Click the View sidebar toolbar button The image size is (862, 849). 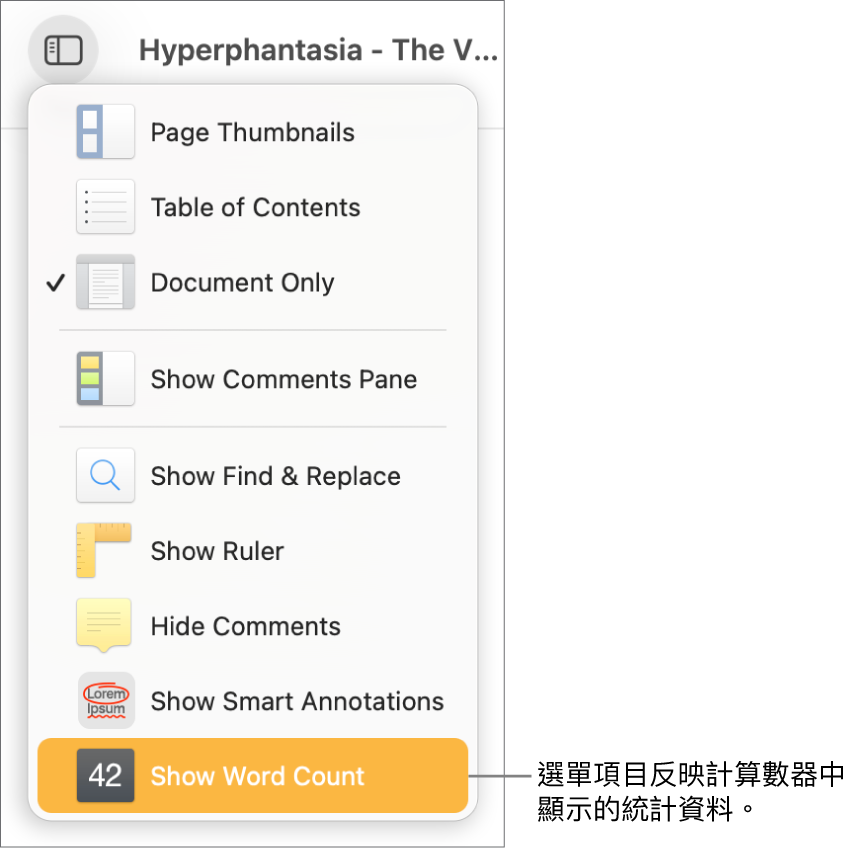(63, 50)
